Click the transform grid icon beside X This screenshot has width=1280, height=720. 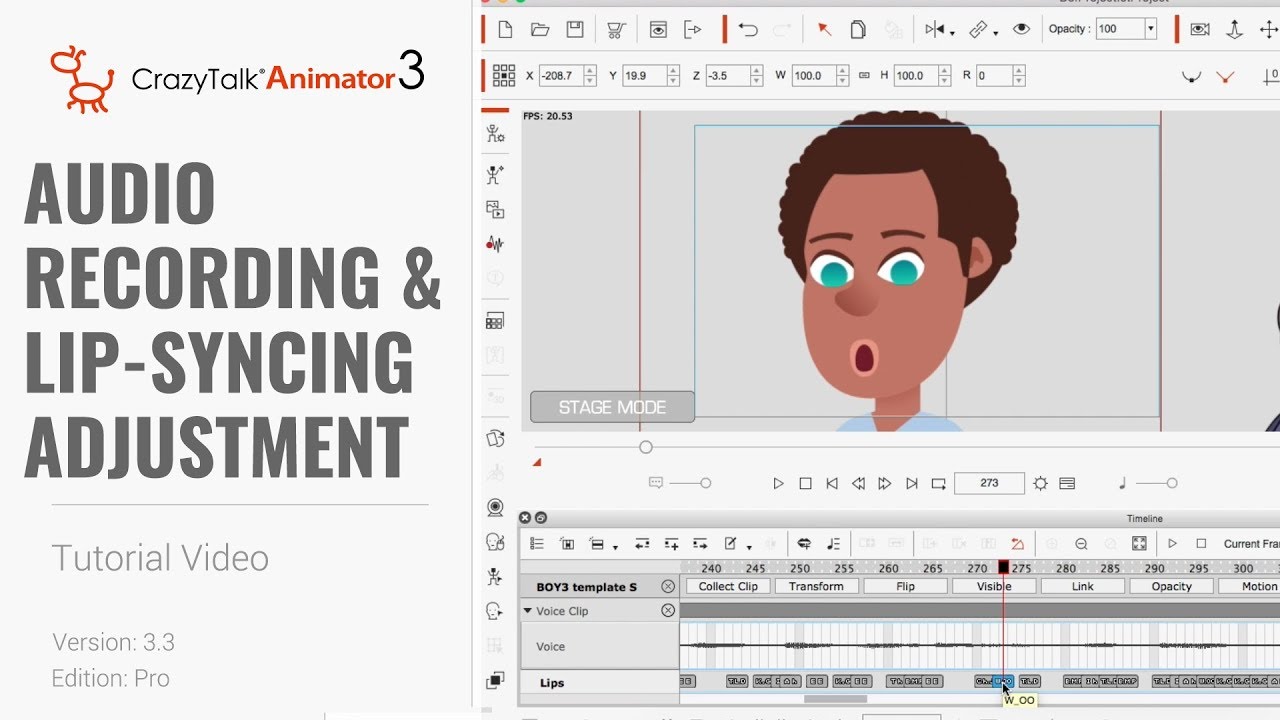click(504, 75)
